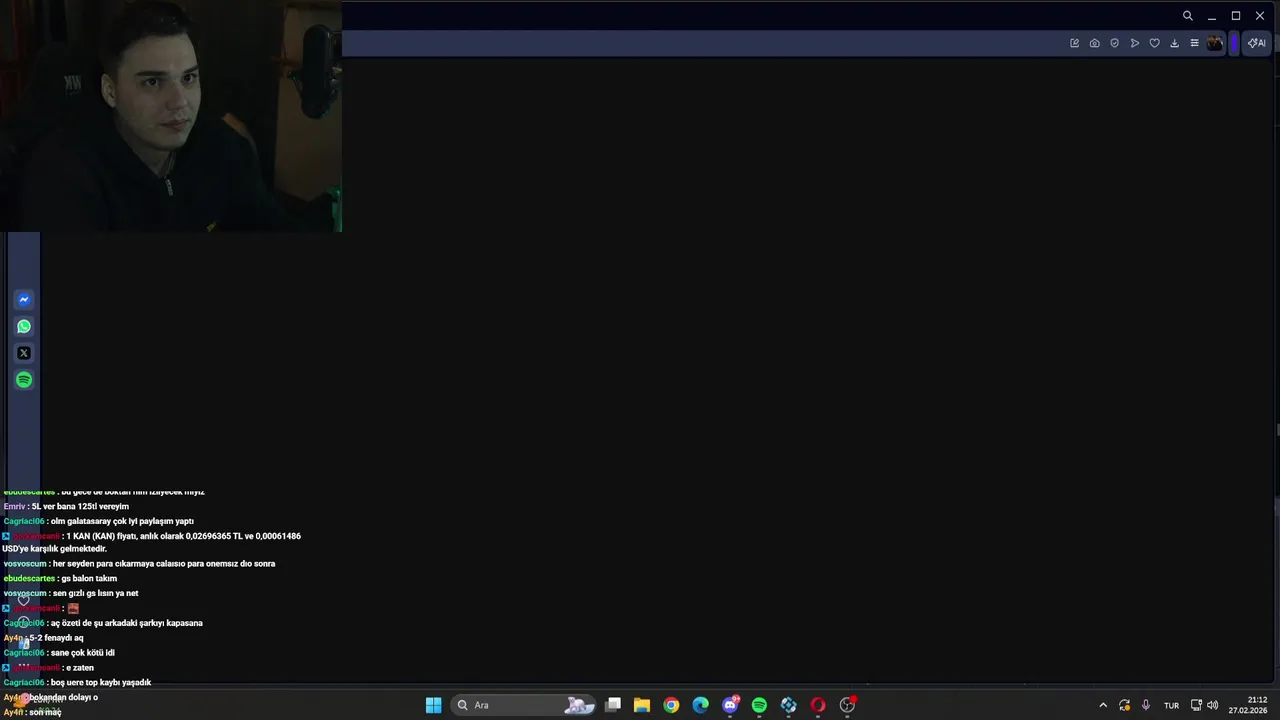Maximize the browser window

[1236, 16]
